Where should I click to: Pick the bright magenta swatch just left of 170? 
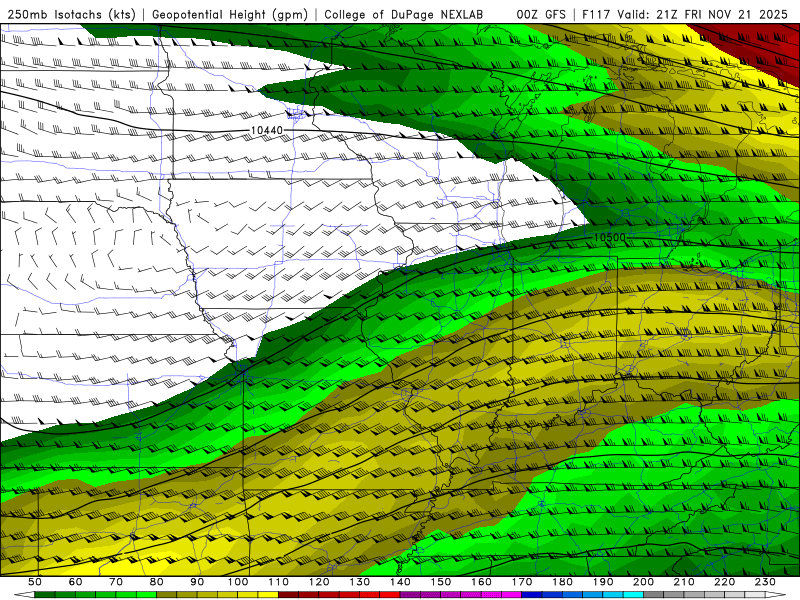click(511, 595)
